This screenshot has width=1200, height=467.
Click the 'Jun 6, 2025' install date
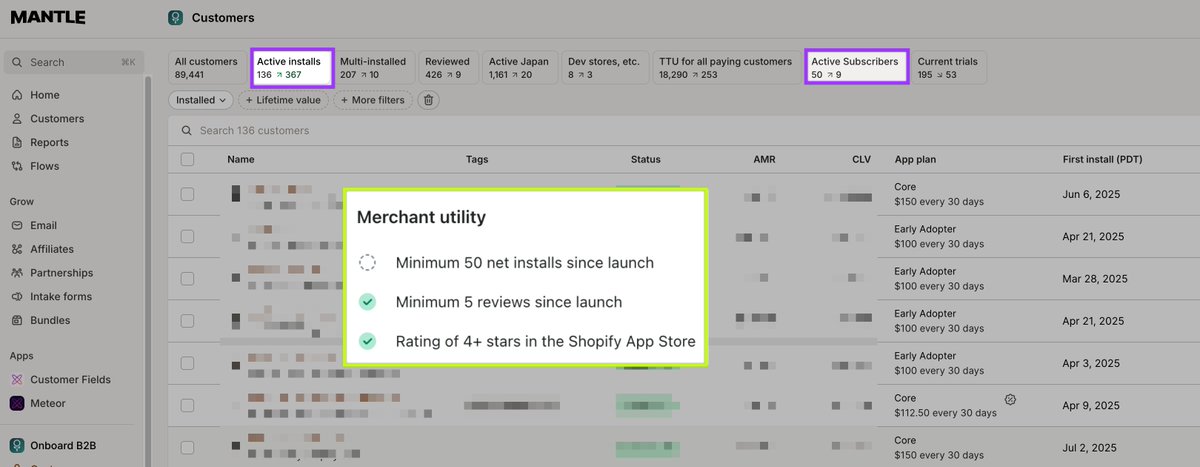tap(1089, 194)
